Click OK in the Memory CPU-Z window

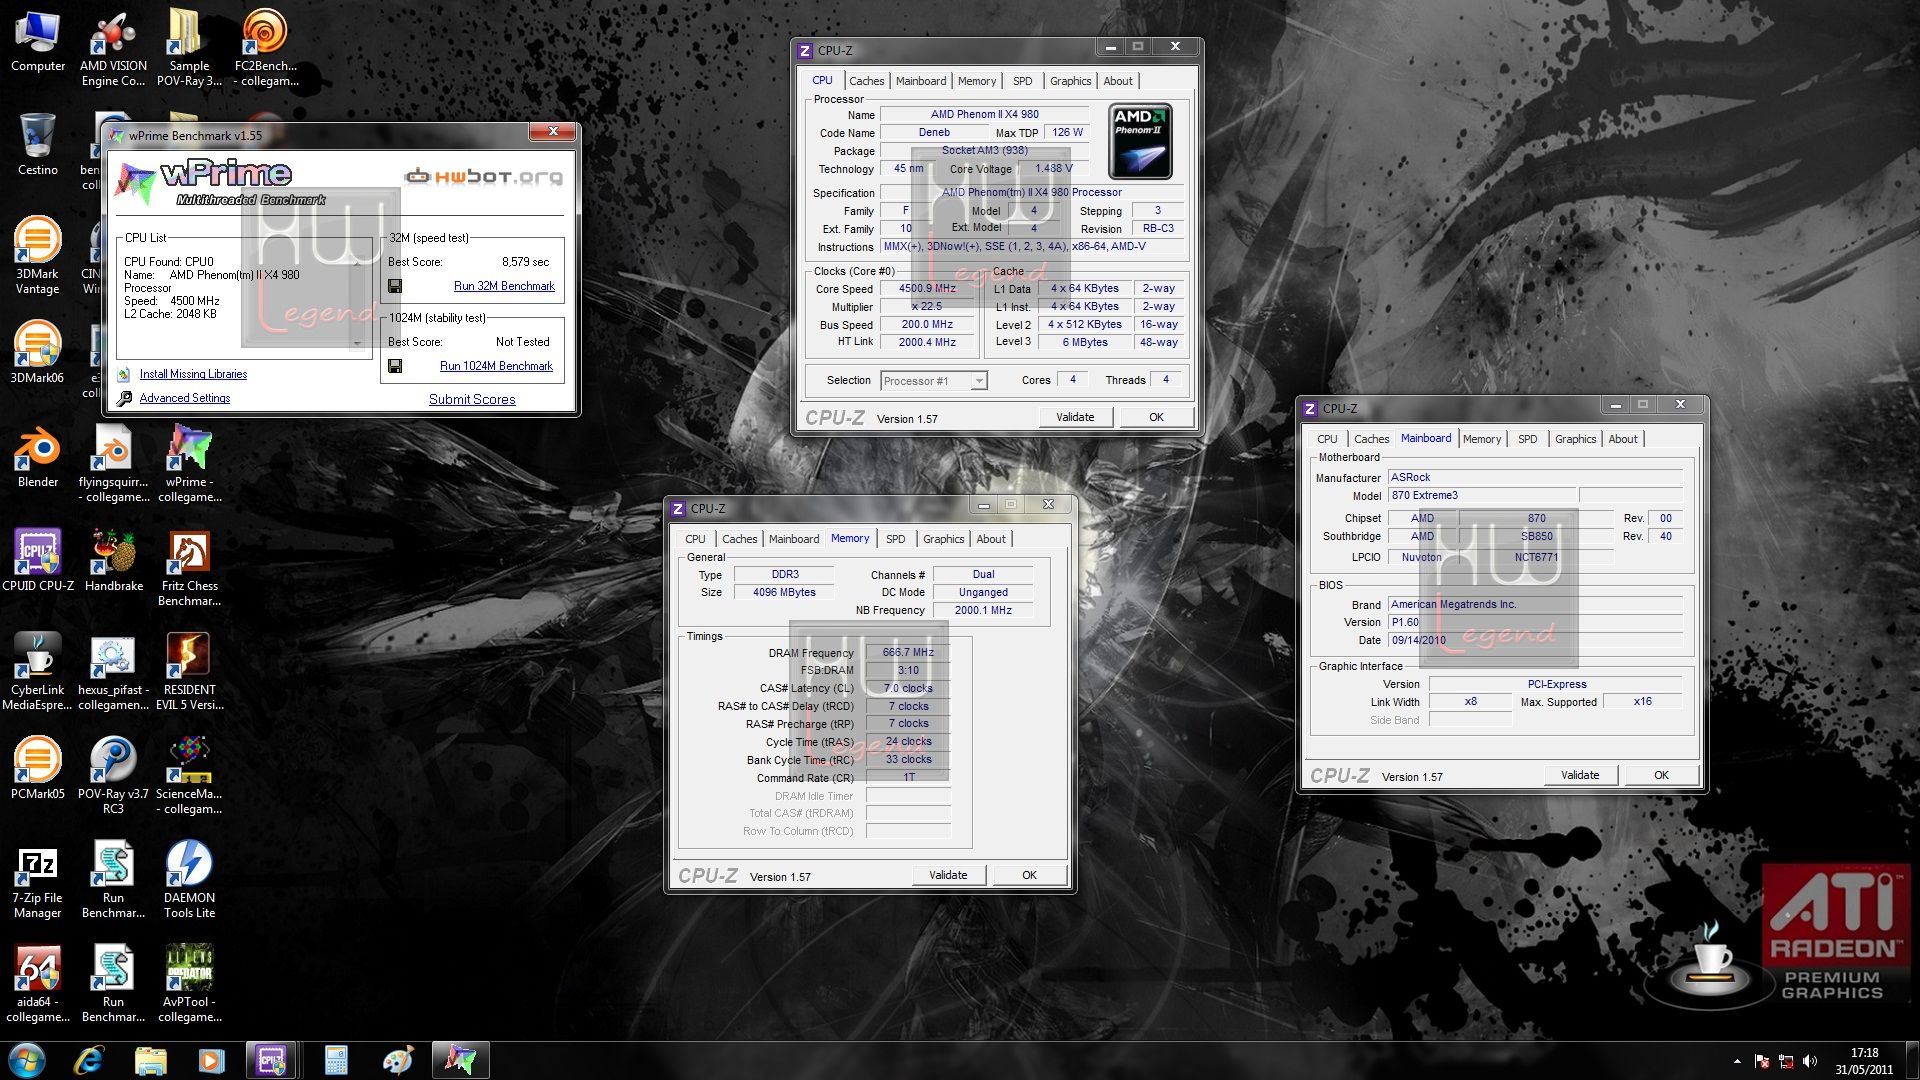(1029, 875)
